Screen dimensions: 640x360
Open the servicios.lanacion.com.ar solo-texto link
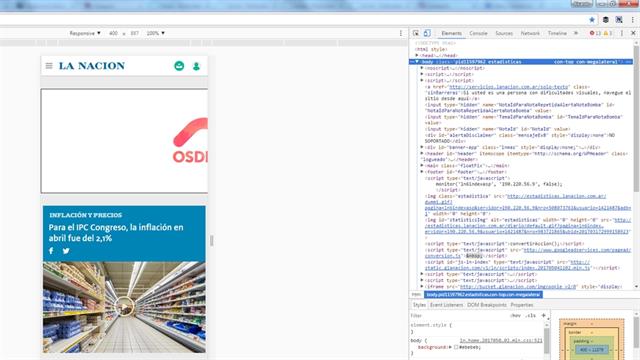point(509,87)
